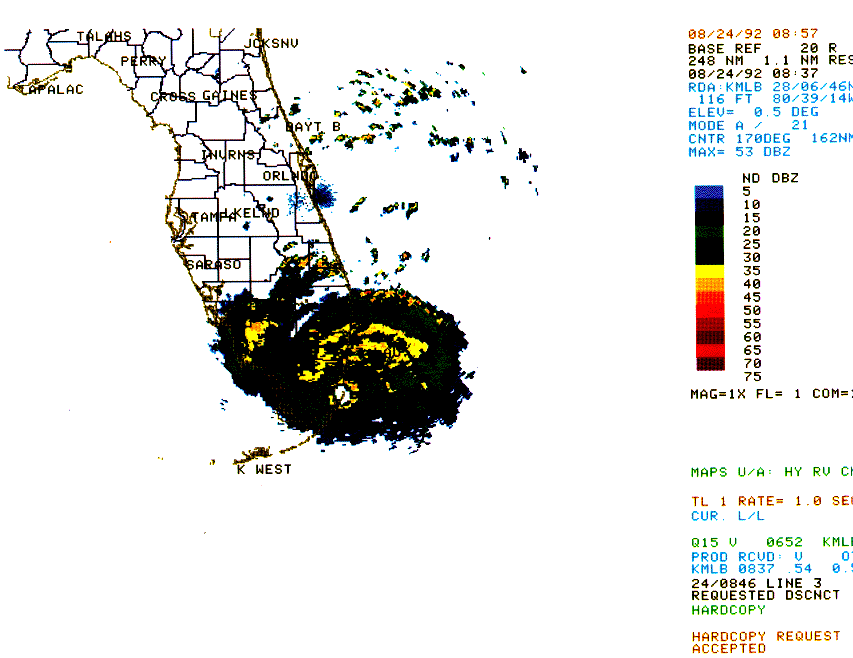
Task: Click the green HARDCOPY text
Action: click(x=728, y=610)
